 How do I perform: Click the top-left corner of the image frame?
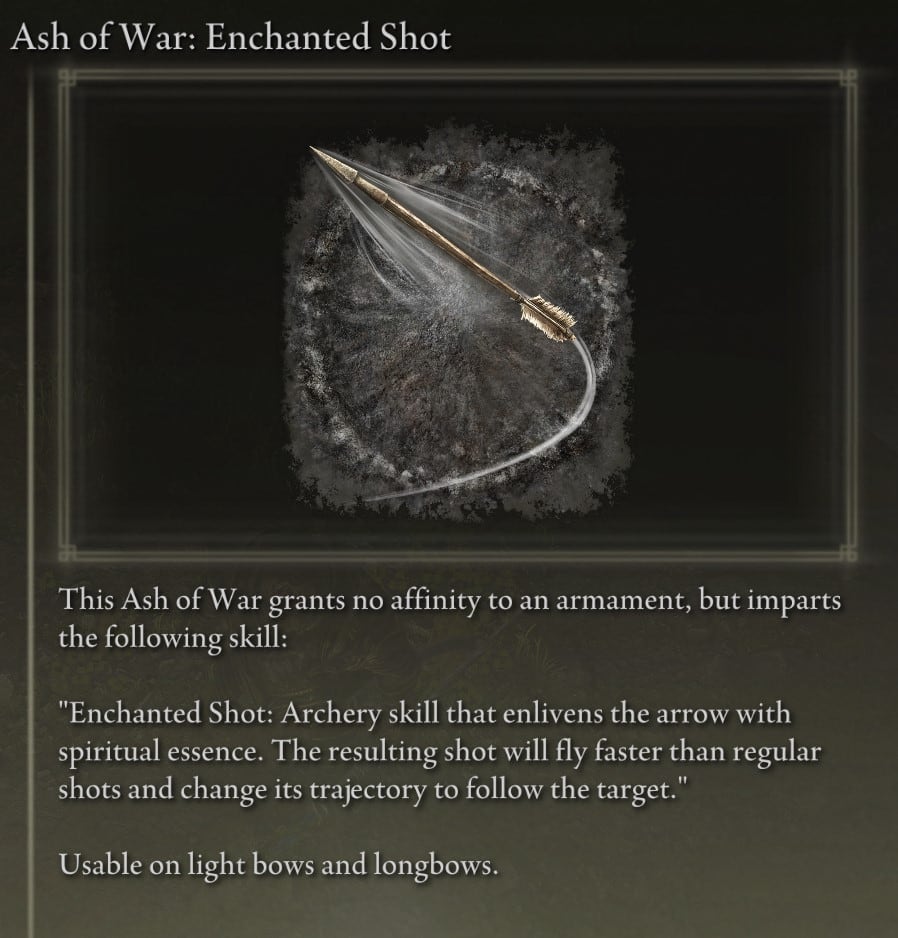(67, 78)
